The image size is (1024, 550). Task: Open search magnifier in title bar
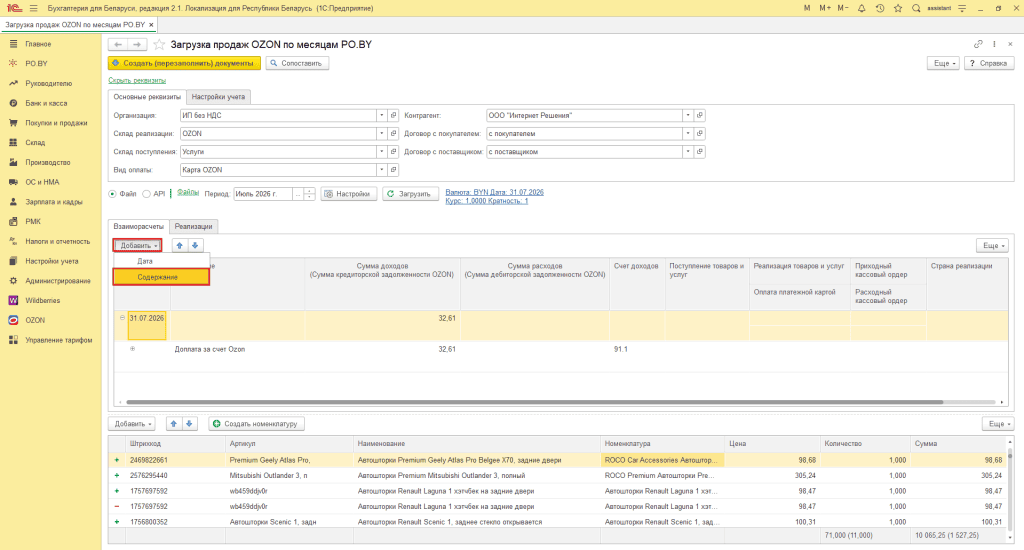tap(916, 8)
